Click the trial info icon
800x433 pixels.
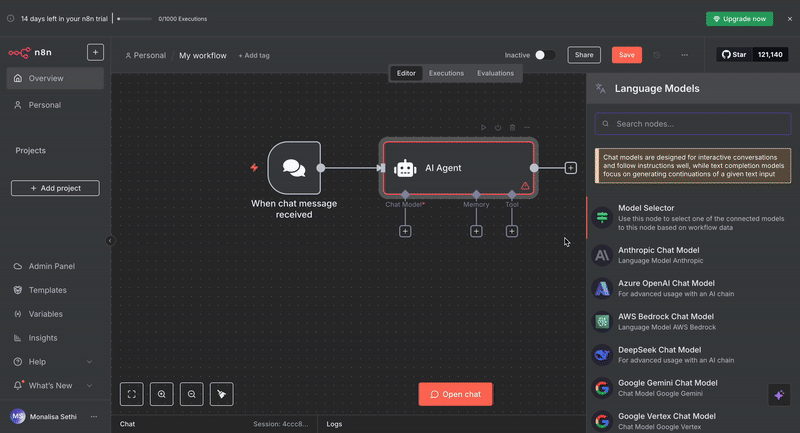pos(10,19)
